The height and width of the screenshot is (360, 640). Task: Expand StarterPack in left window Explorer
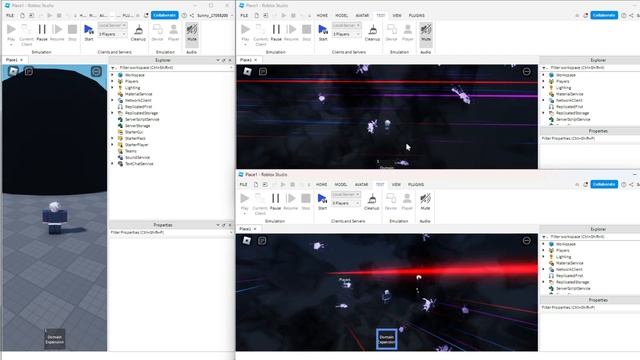[113, 138]
